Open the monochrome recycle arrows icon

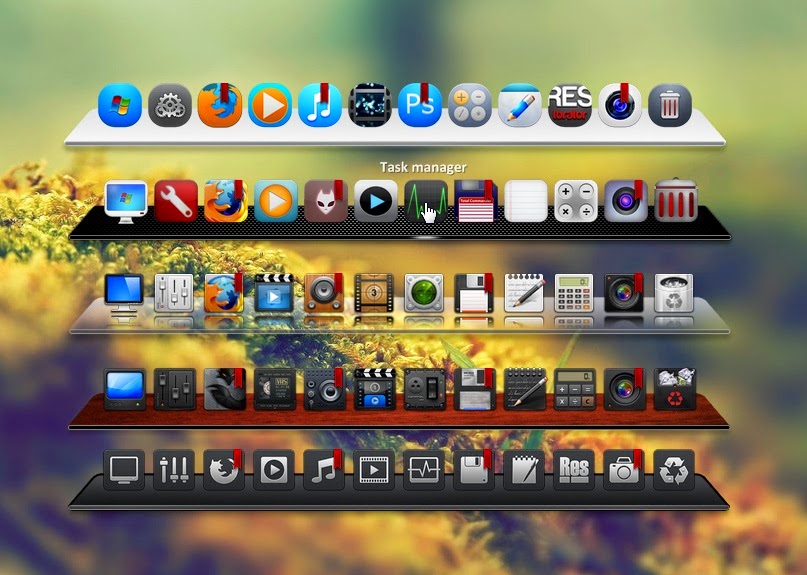pos(674,469)
